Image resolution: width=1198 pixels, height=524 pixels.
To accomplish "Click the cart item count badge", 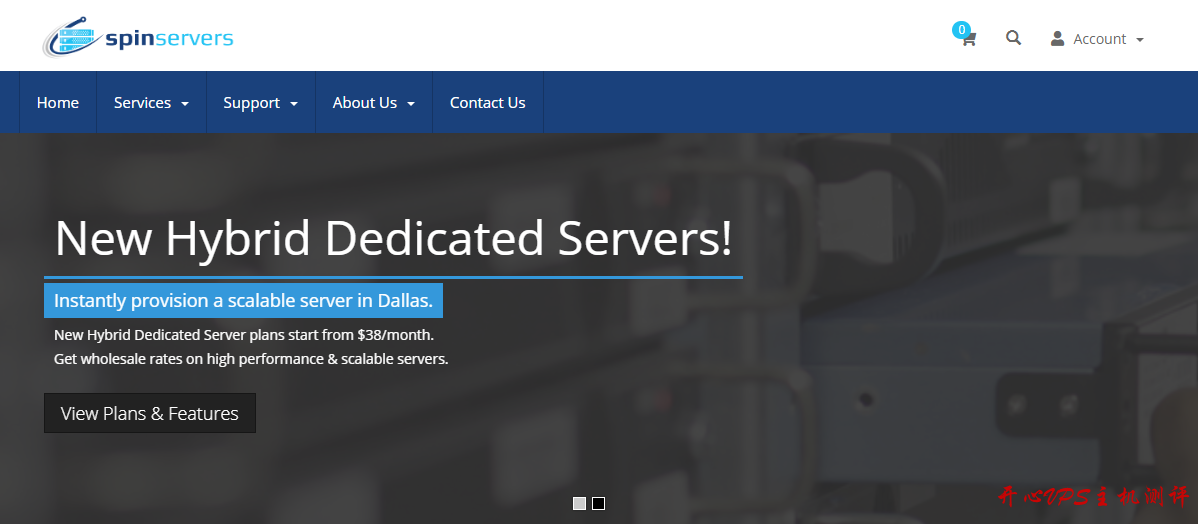I will [x=961, y=30].
